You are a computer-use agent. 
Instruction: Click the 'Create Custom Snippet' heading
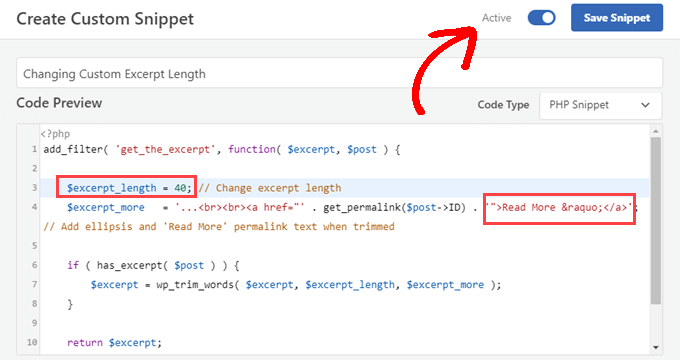[105, 19]
